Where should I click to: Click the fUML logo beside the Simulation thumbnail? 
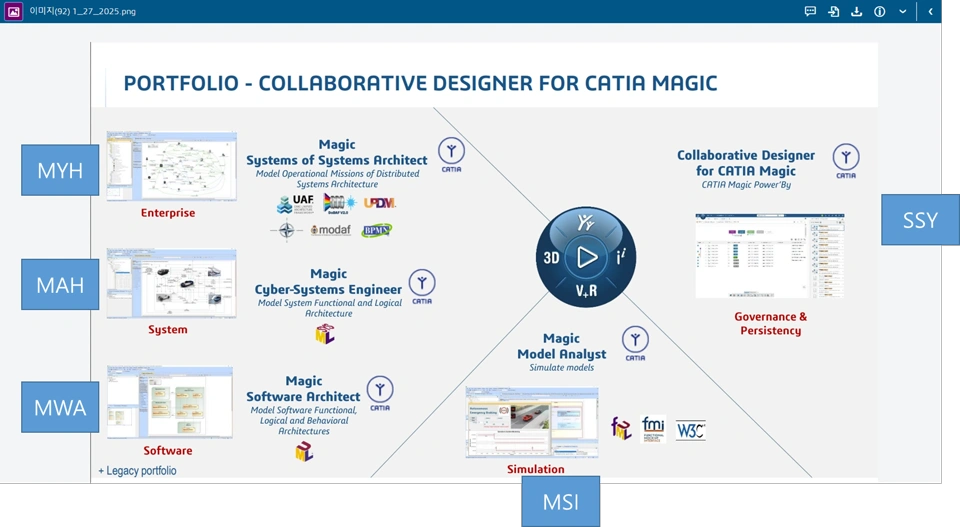(621, 428)
